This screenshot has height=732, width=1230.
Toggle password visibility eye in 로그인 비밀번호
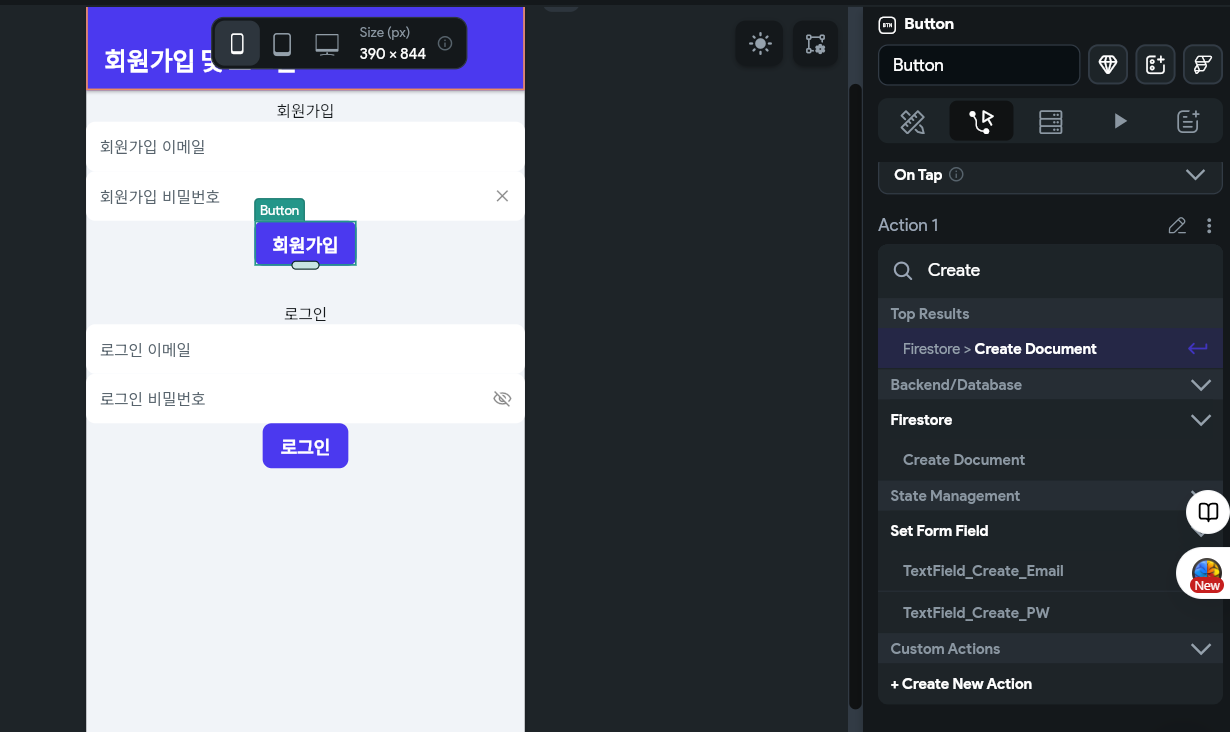[x=502, y=399]
